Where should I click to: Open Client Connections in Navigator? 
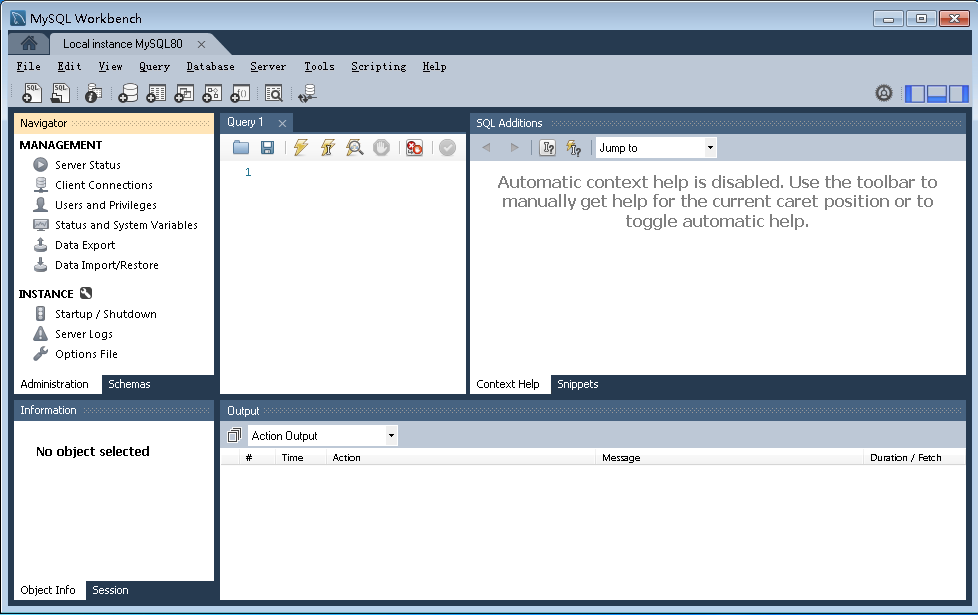tap(104, 185)
